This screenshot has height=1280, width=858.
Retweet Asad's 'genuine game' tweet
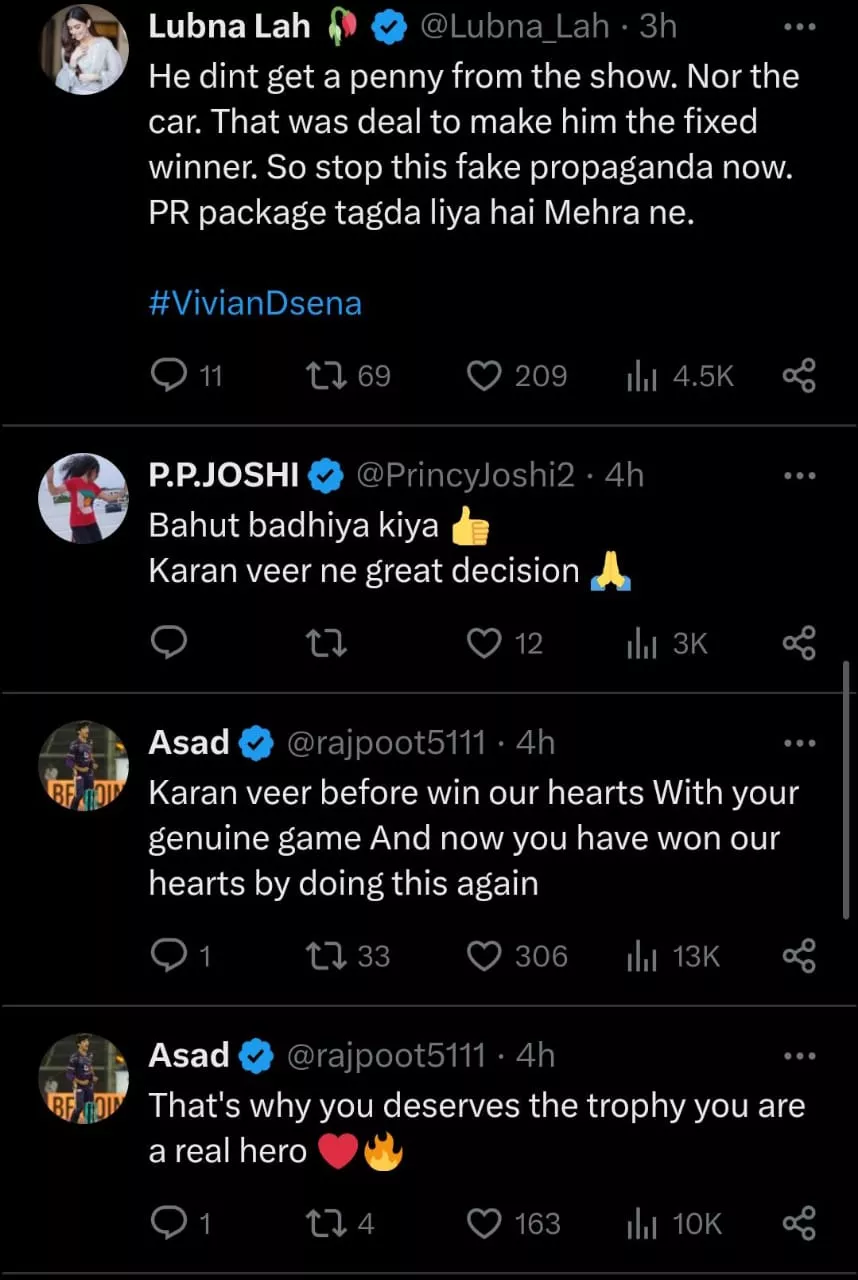[x=326, y=956]
